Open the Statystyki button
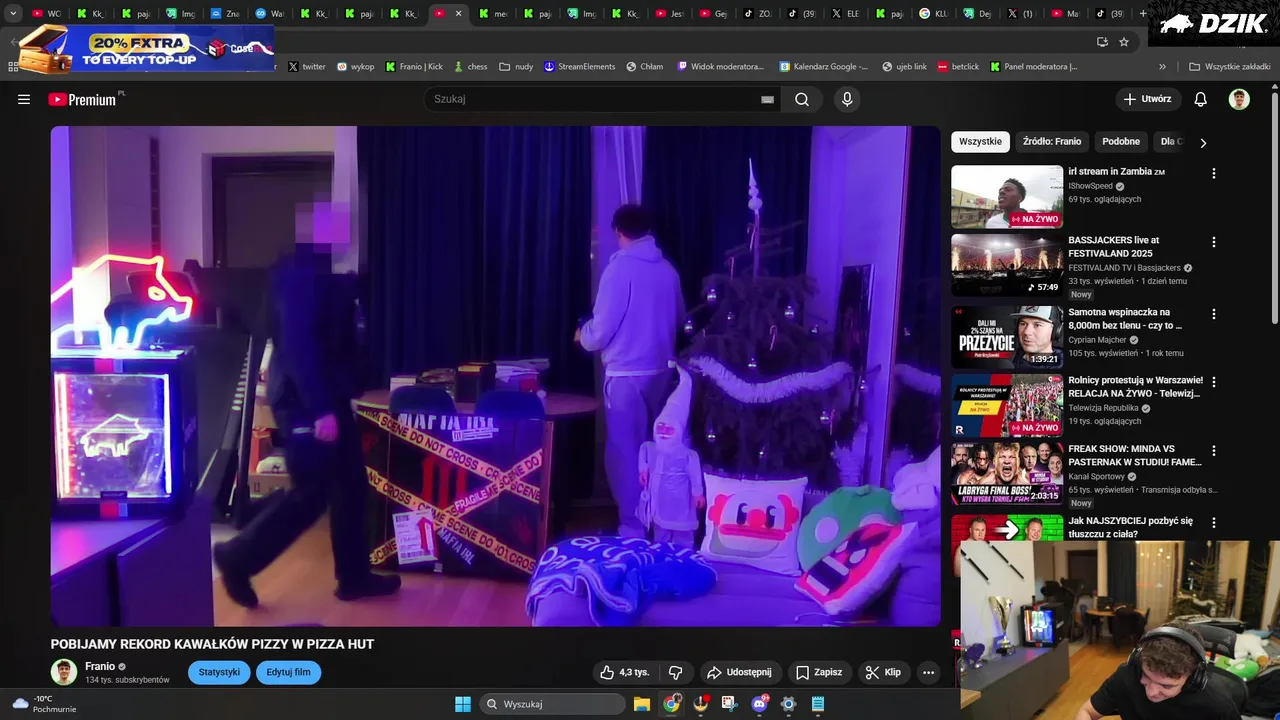 coord(219,672)
